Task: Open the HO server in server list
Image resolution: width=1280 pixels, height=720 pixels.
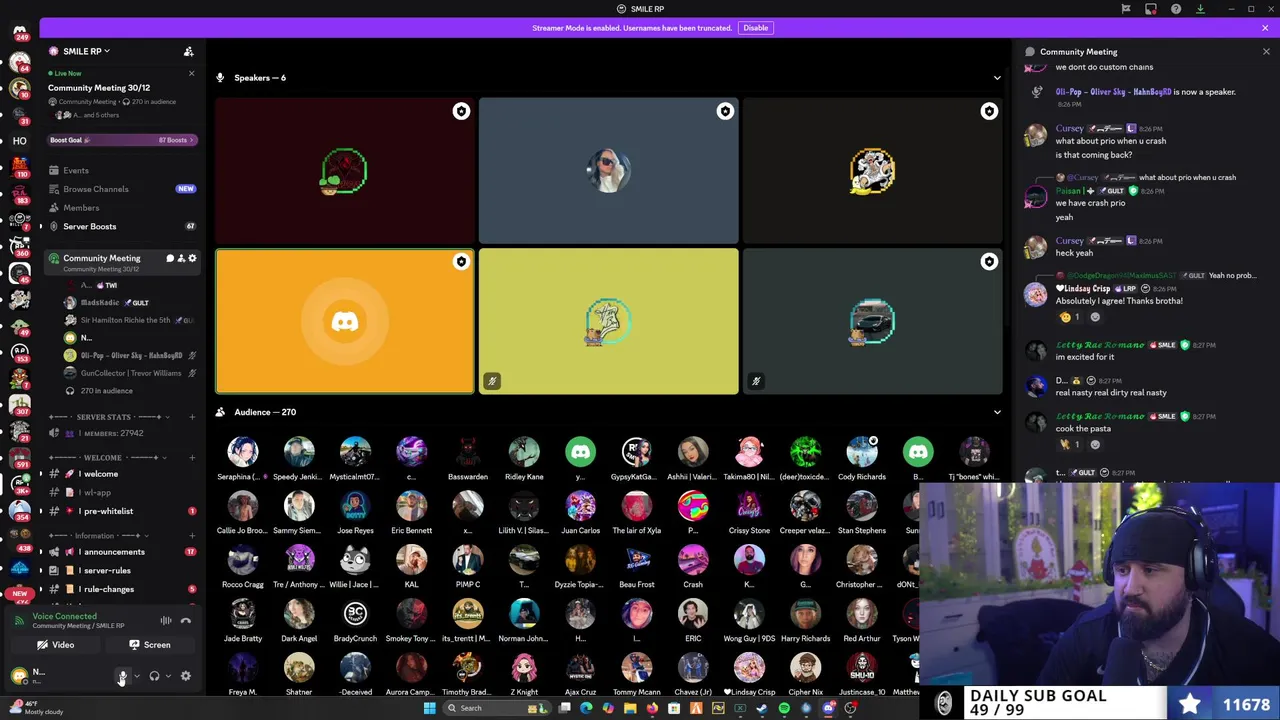Action: tap(19, 141)
